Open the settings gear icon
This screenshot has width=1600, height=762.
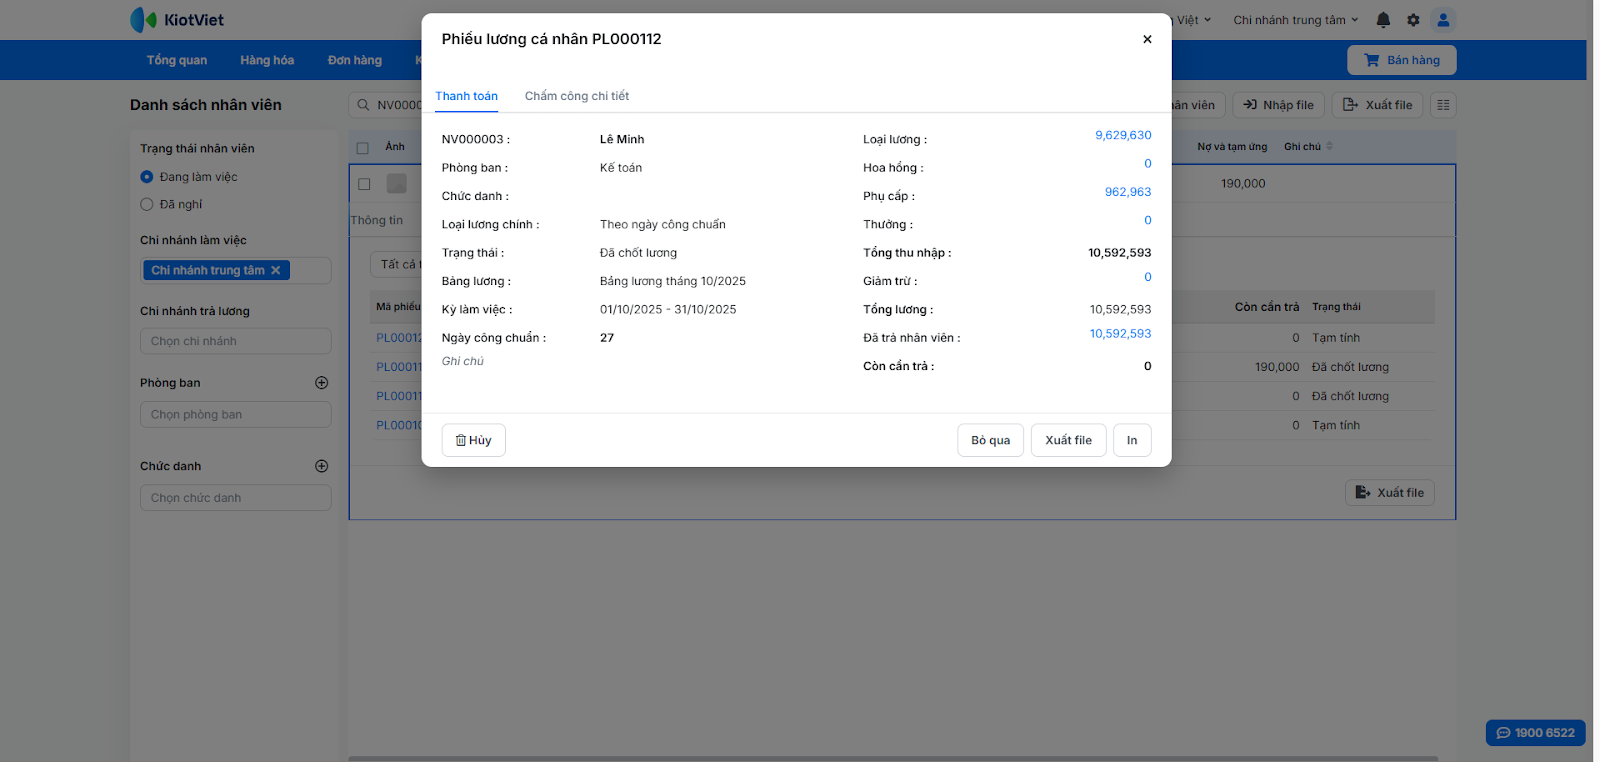tap(1413, 20)
